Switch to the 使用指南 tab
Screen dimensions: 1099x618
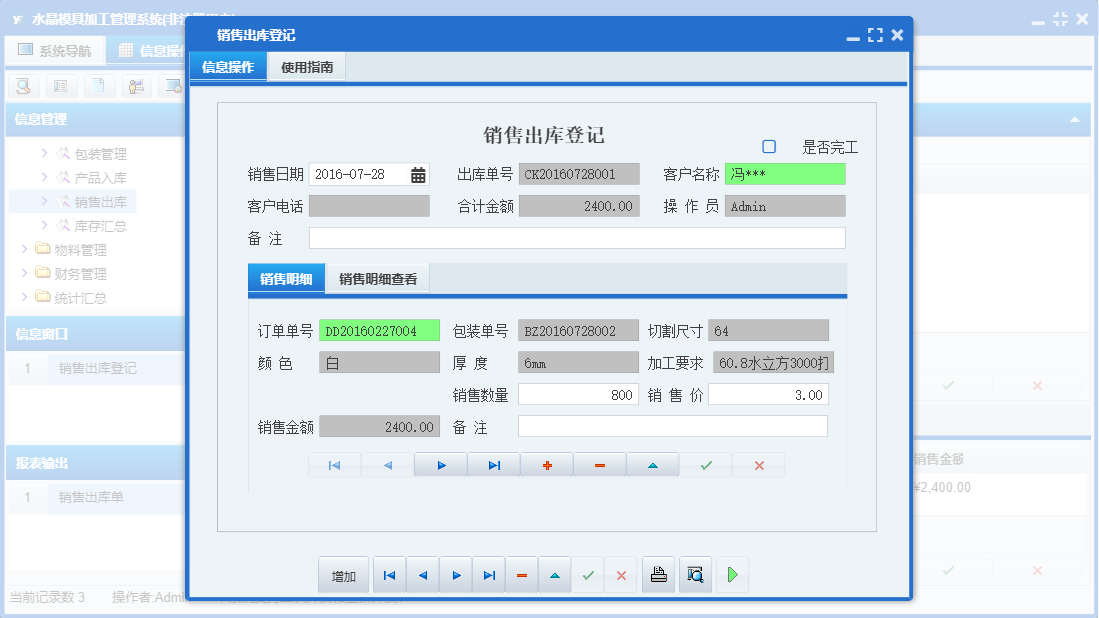(306, 66)
